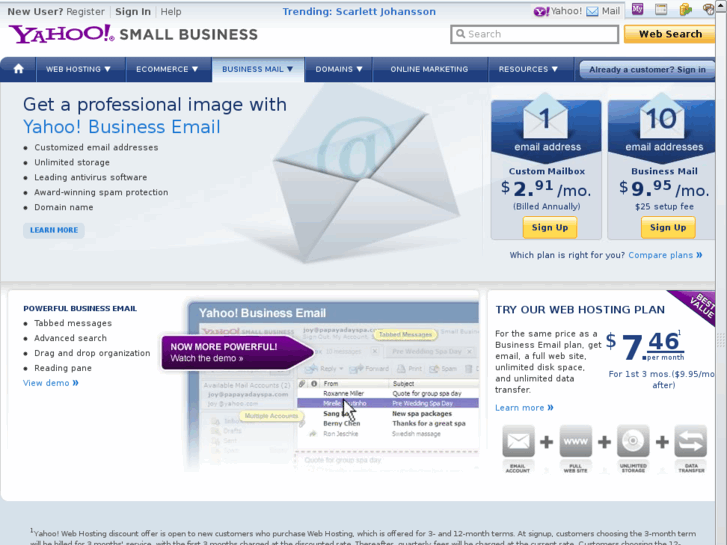The height and width of the screenshot is (545, 727).
Task: Open Yahoo! Mail envelope icon at top
Action: pos(592,11)
